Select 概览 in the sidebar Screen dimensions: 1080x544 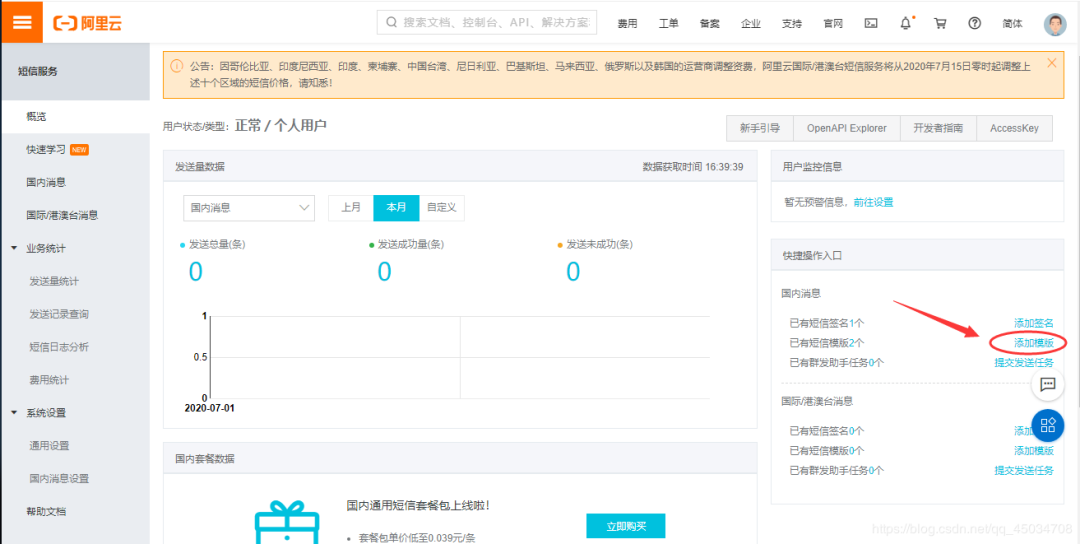[x=74, y=116]
